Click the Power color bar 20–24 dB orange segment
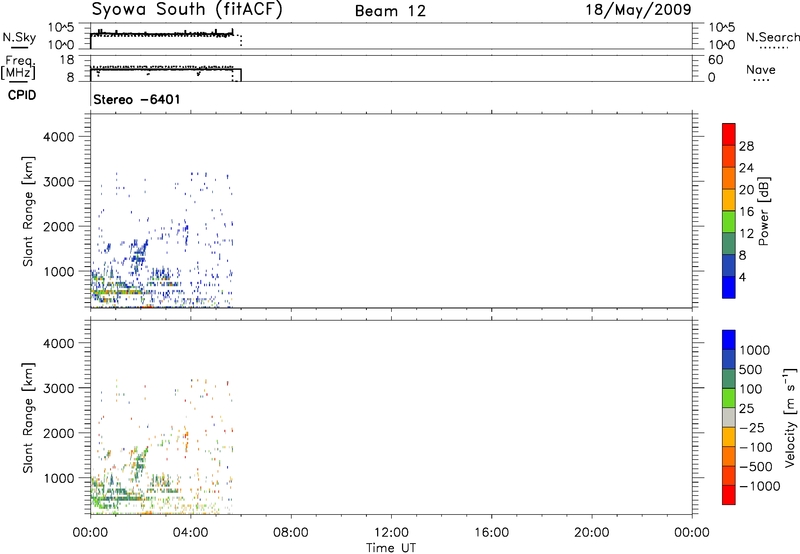Image resolution: width=800 pixels, height=554 pixels. (x=729, y=178)
